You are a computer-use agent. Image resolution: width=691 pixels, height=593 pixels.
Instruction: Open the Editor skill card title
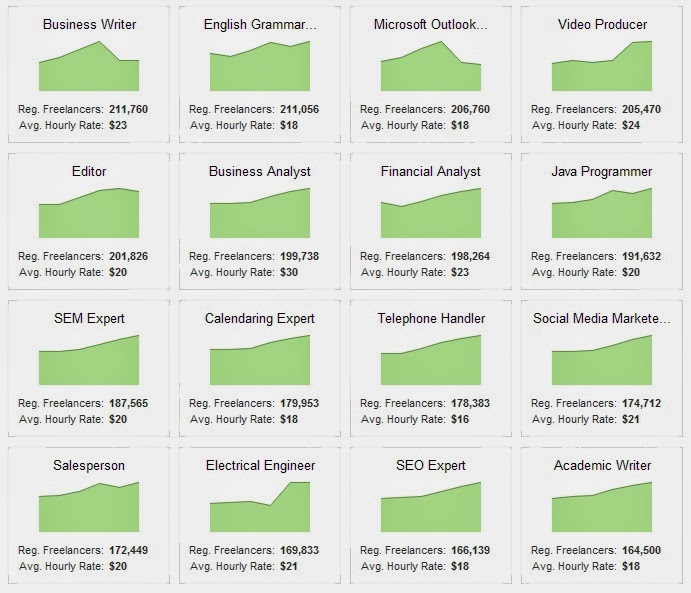(89, 171)
